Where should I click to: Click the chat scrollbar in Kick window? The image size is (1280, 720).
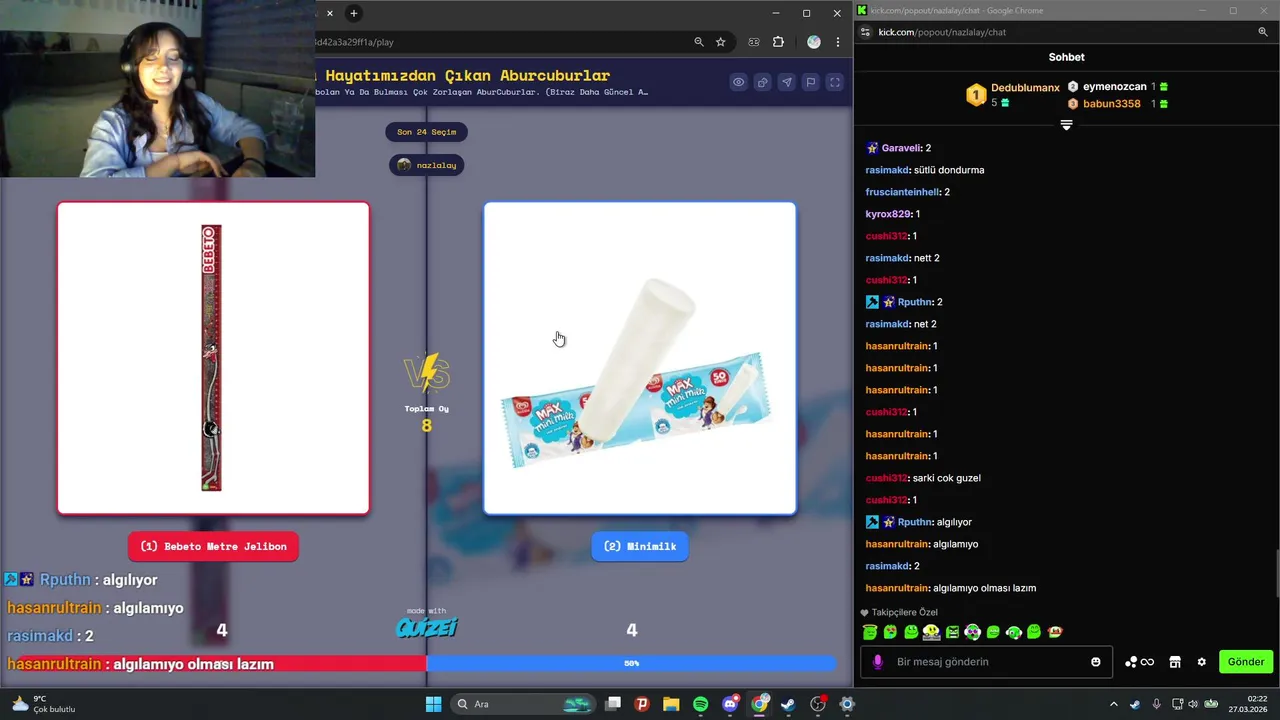pos(1276,573)
